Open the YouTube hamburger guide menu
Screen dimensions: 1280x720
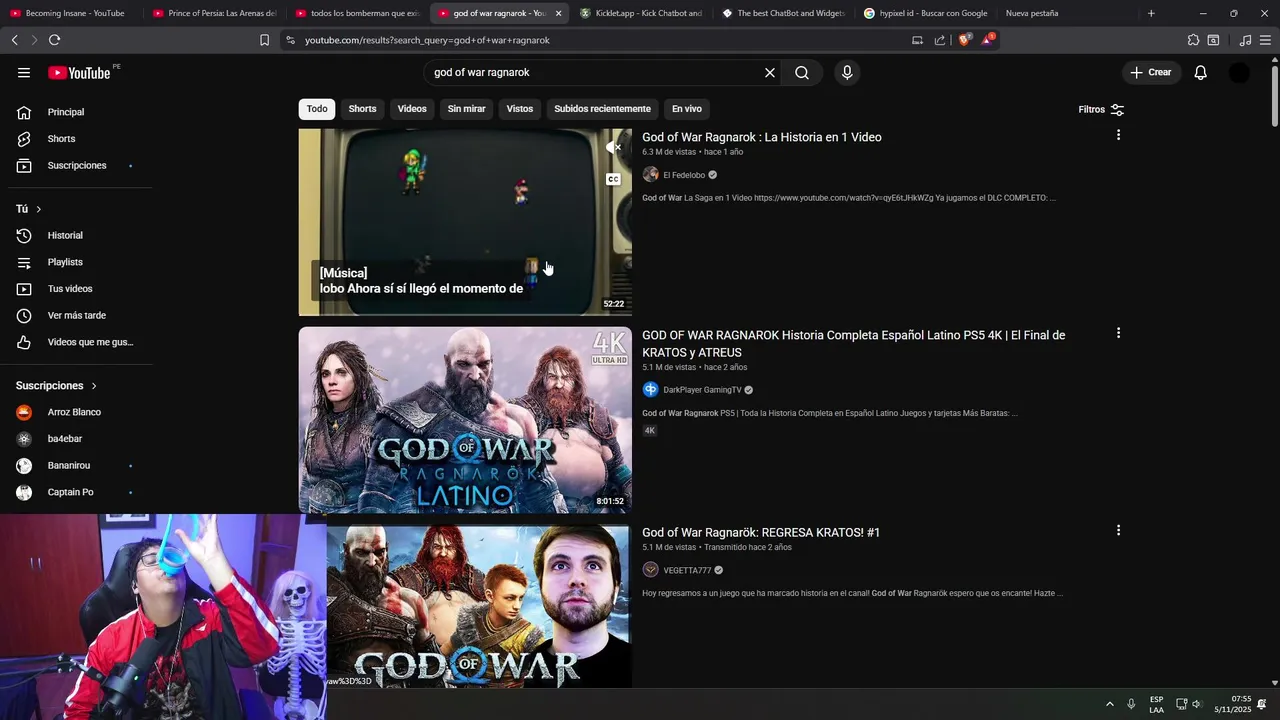point(24,72)
